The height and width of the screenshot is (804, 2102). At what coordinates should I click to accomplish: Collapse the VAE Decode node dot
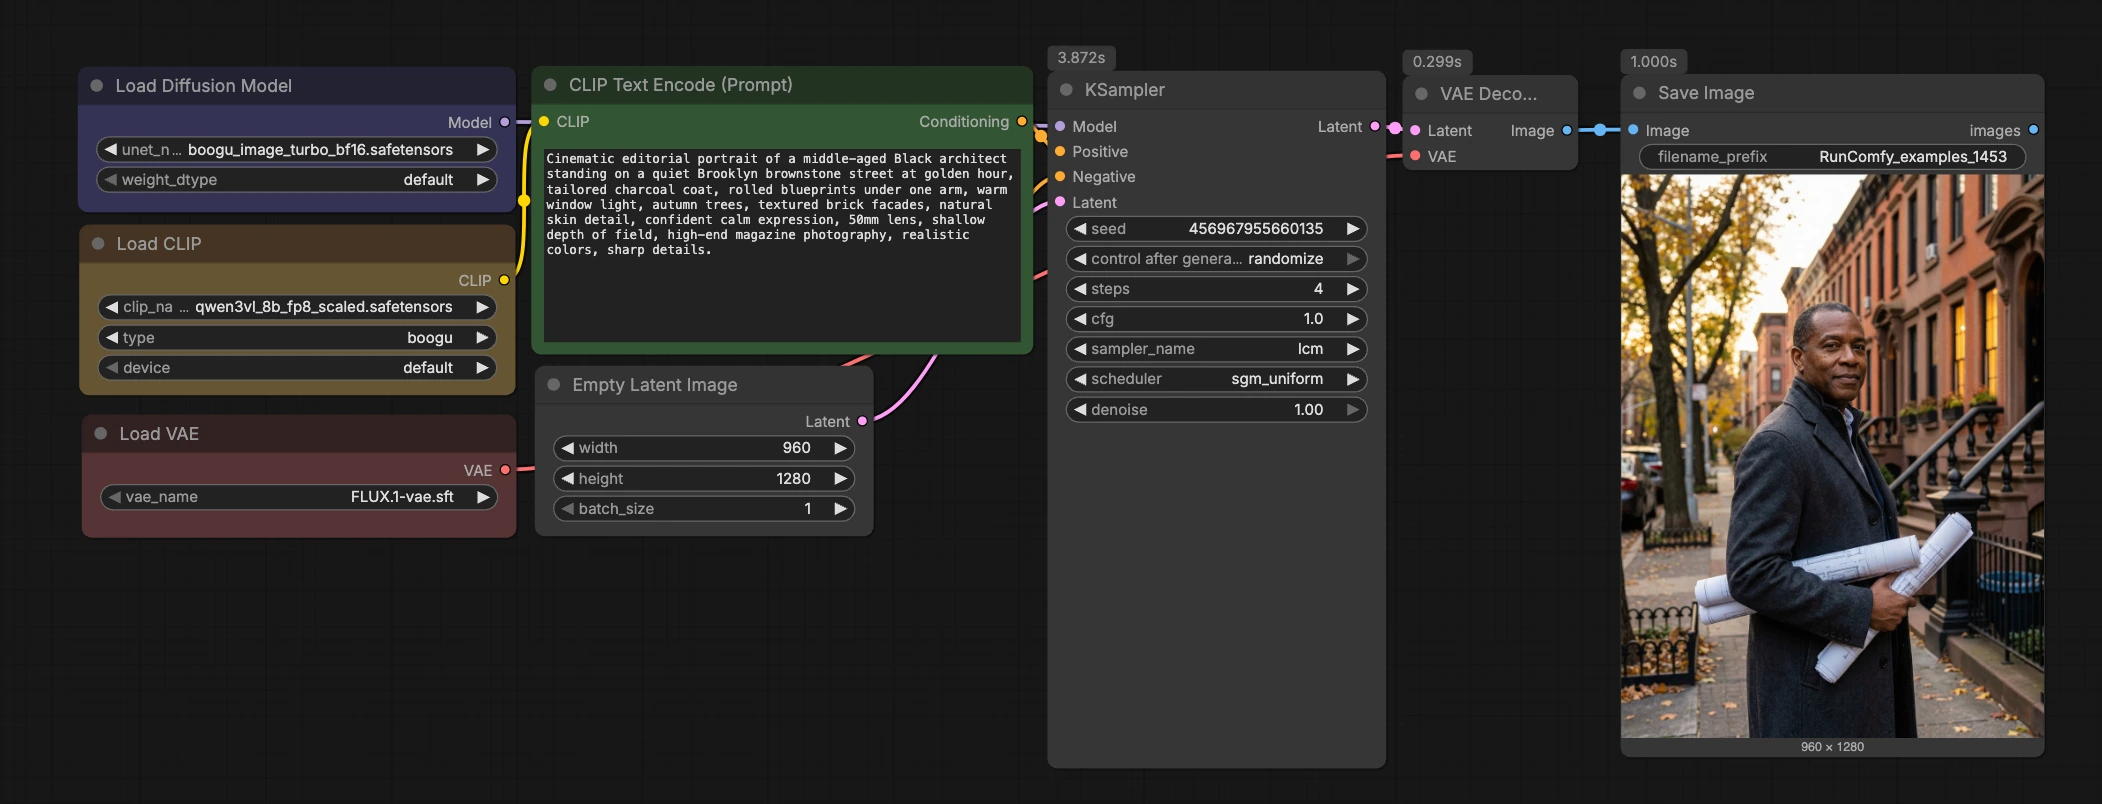tap(1421, 94)
